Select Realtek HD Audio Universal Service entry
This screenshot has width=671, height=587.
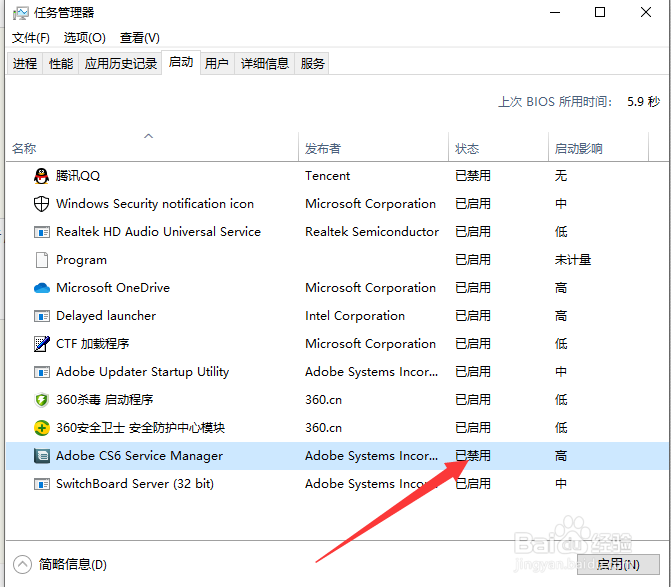[158, 232]
